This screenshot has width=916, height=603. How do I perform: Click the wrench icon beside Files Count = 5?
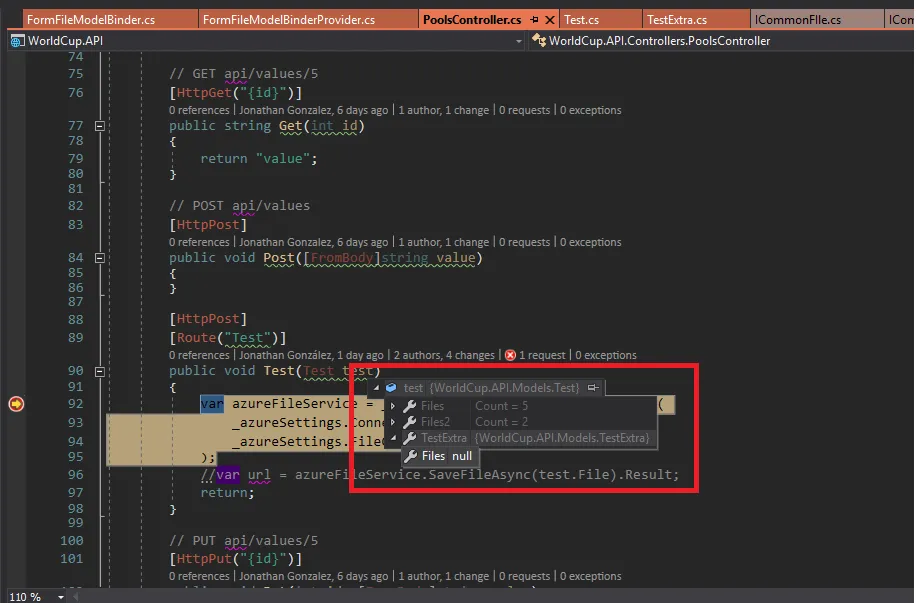click(x=410, y=406)
